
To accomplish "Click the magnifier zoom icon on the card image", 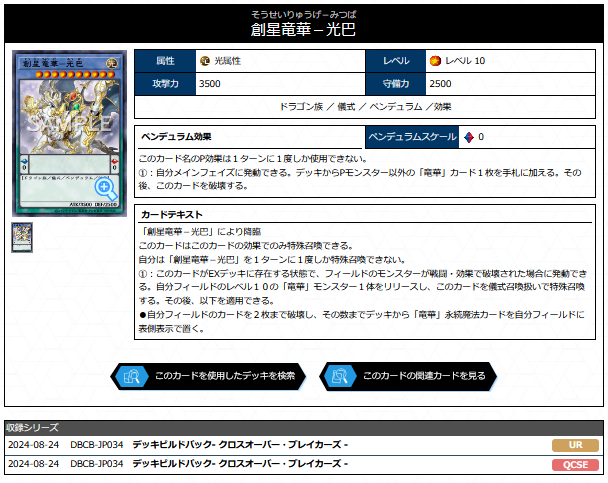I will [x=105, y=188].
